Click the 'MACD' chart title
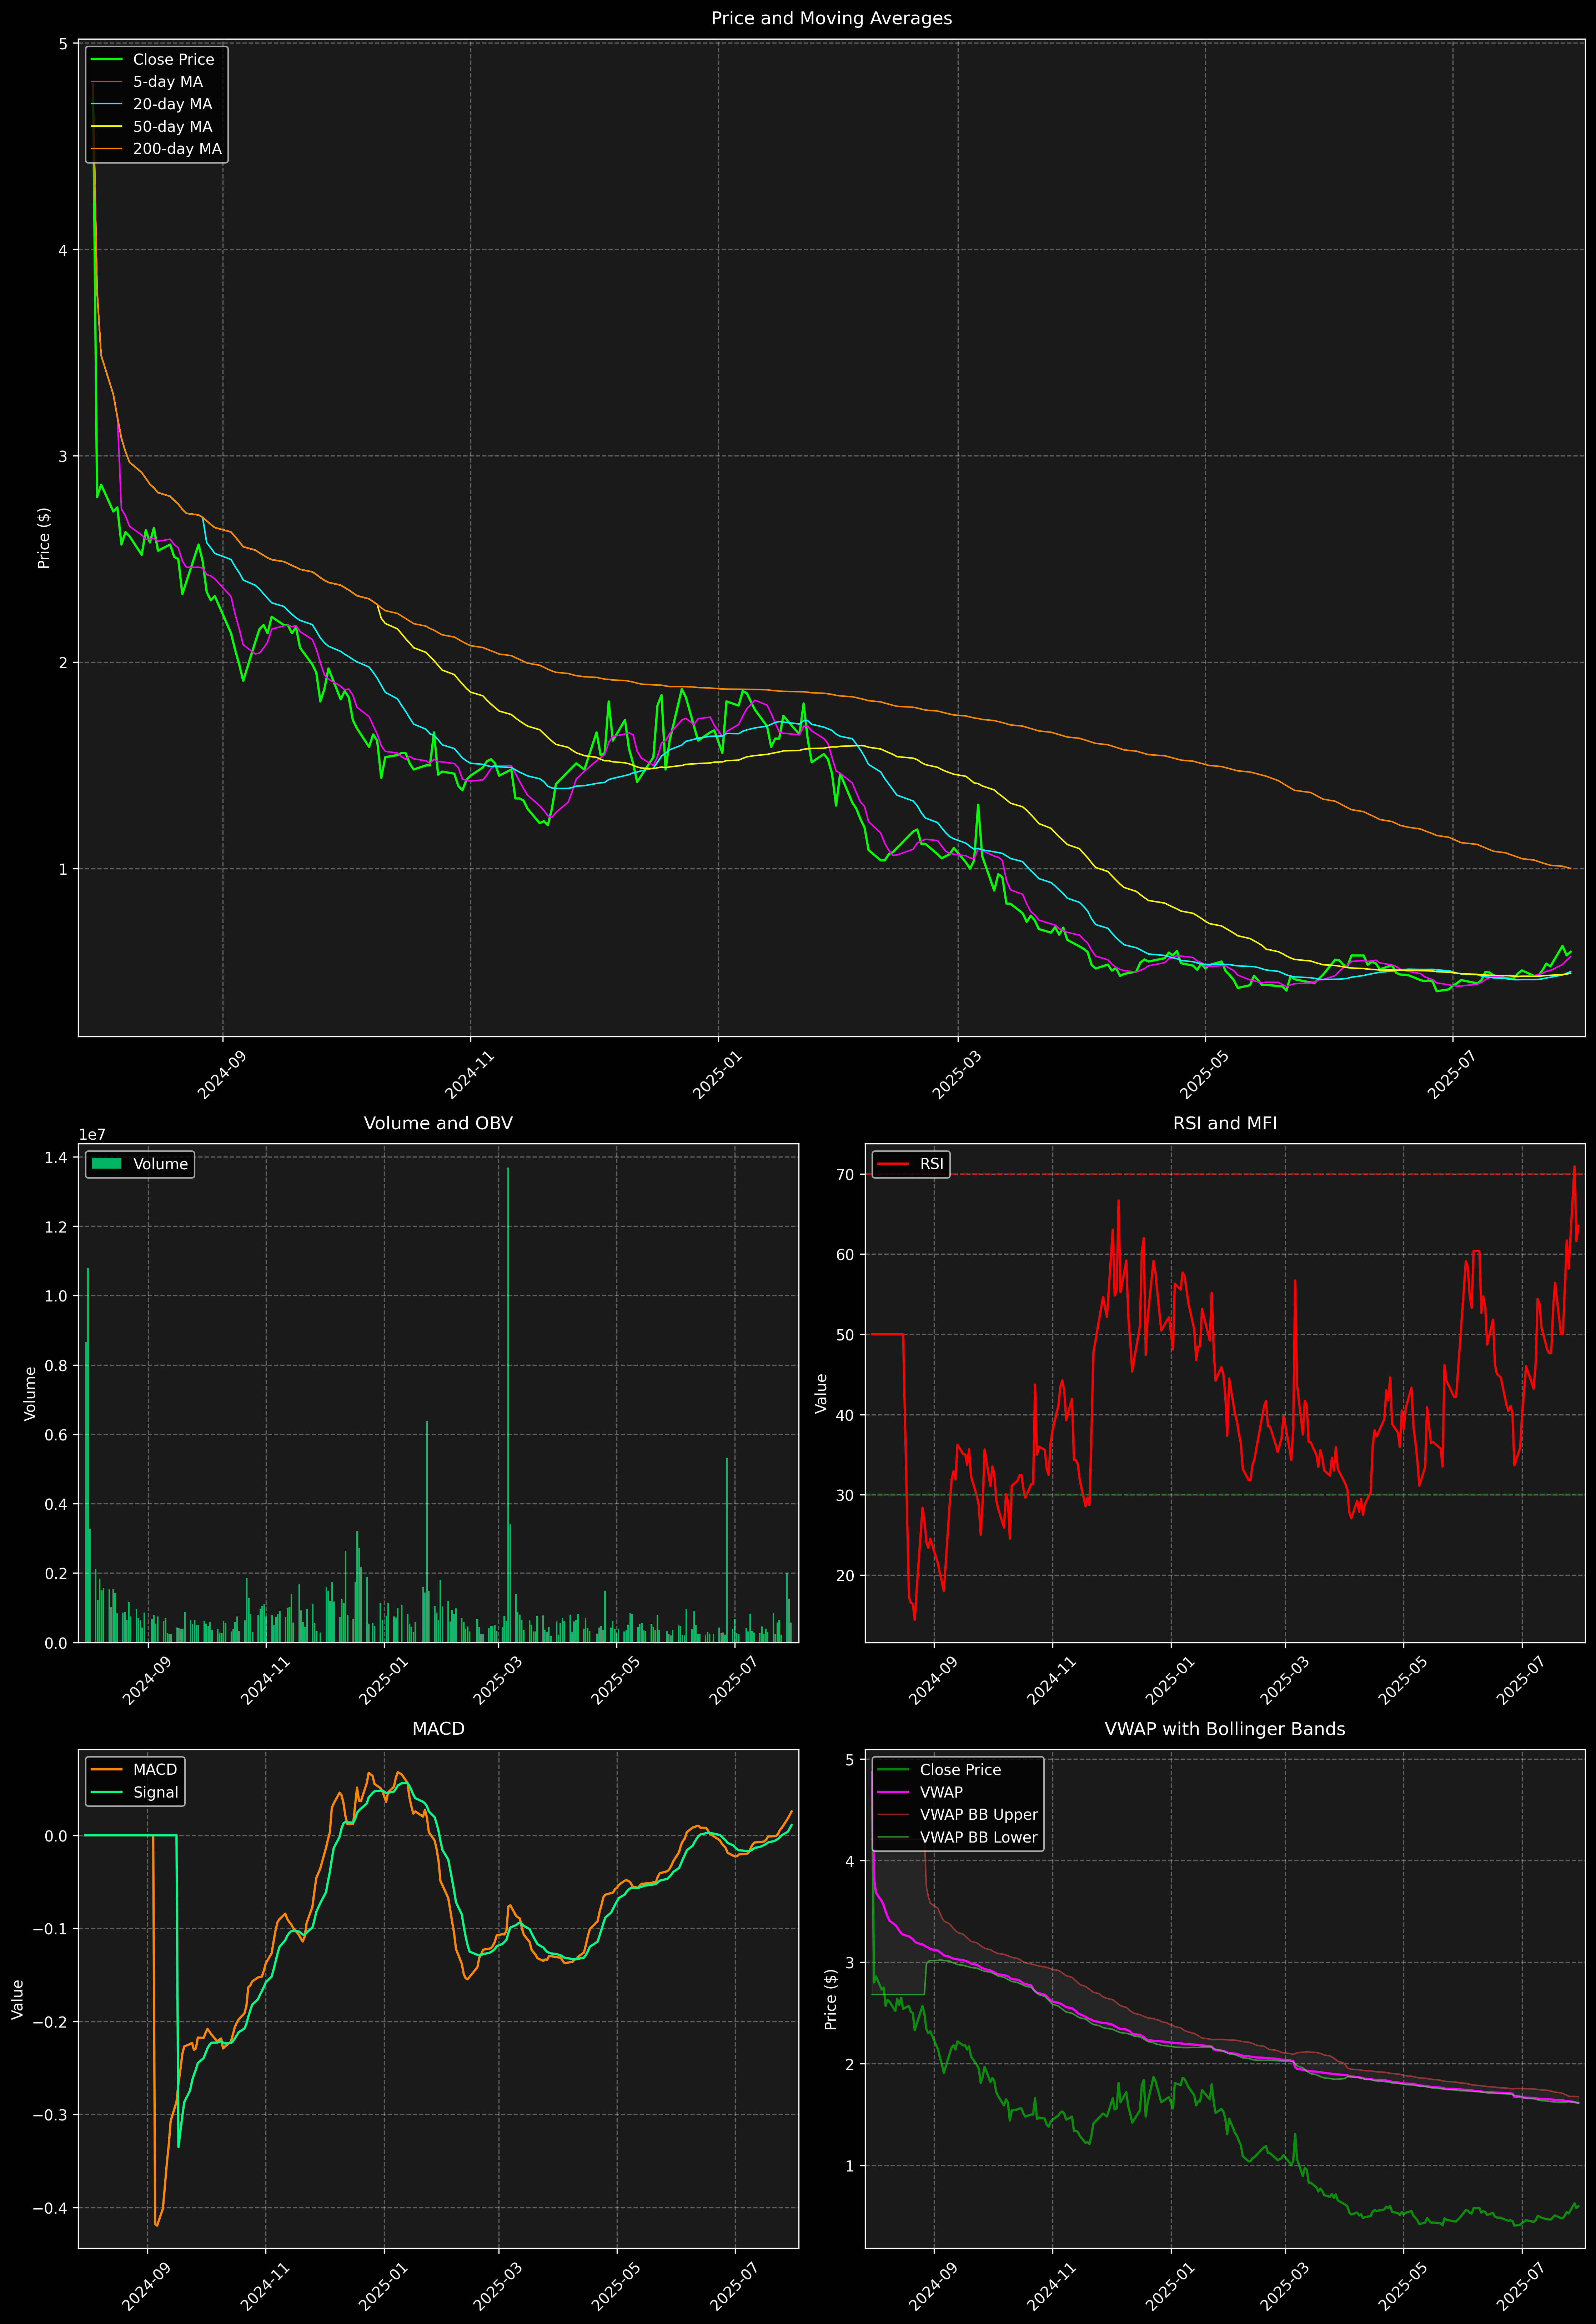The height and width of the screenshot is (2324, 1596). (x=438, y=1729)
